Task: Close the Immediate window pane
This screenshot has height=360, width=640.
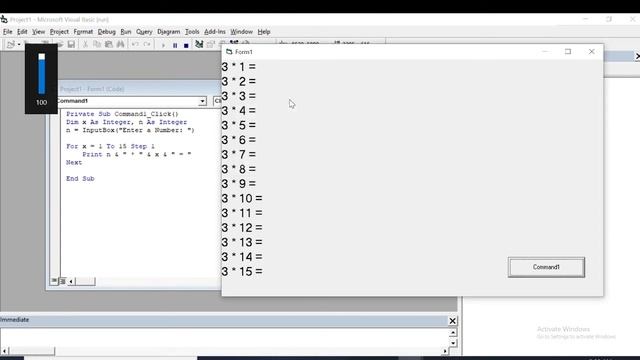Action: point(452,321)
